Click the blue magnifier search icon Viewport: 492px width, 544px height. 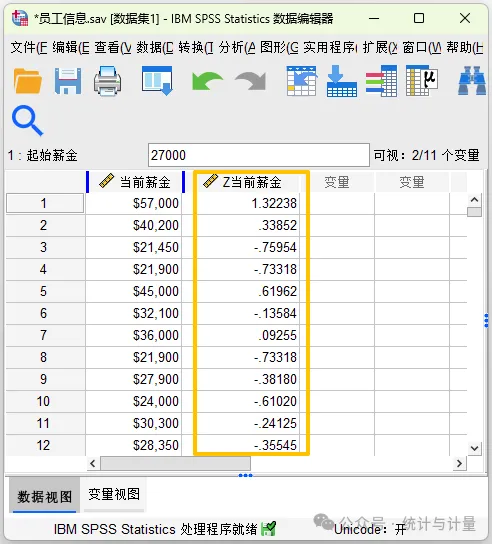[27, 121]
